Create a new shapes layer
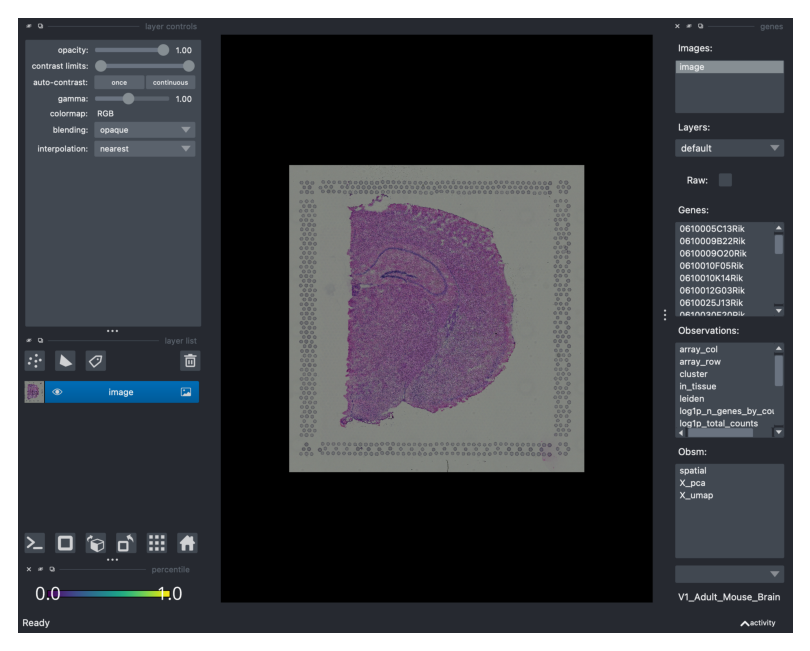The image size is (810, 651). coord(65,361)
